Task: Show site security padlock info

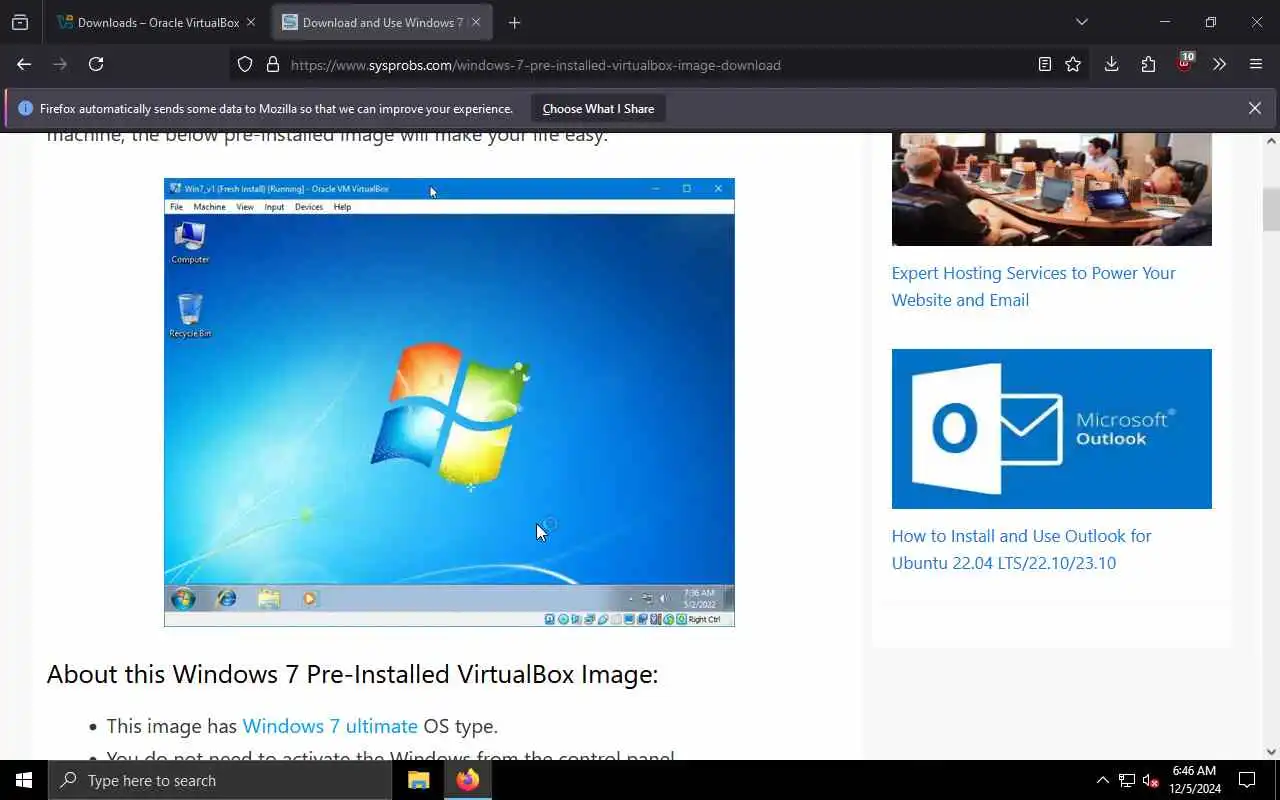Action: pyautogui.click(x=272, y=65)
